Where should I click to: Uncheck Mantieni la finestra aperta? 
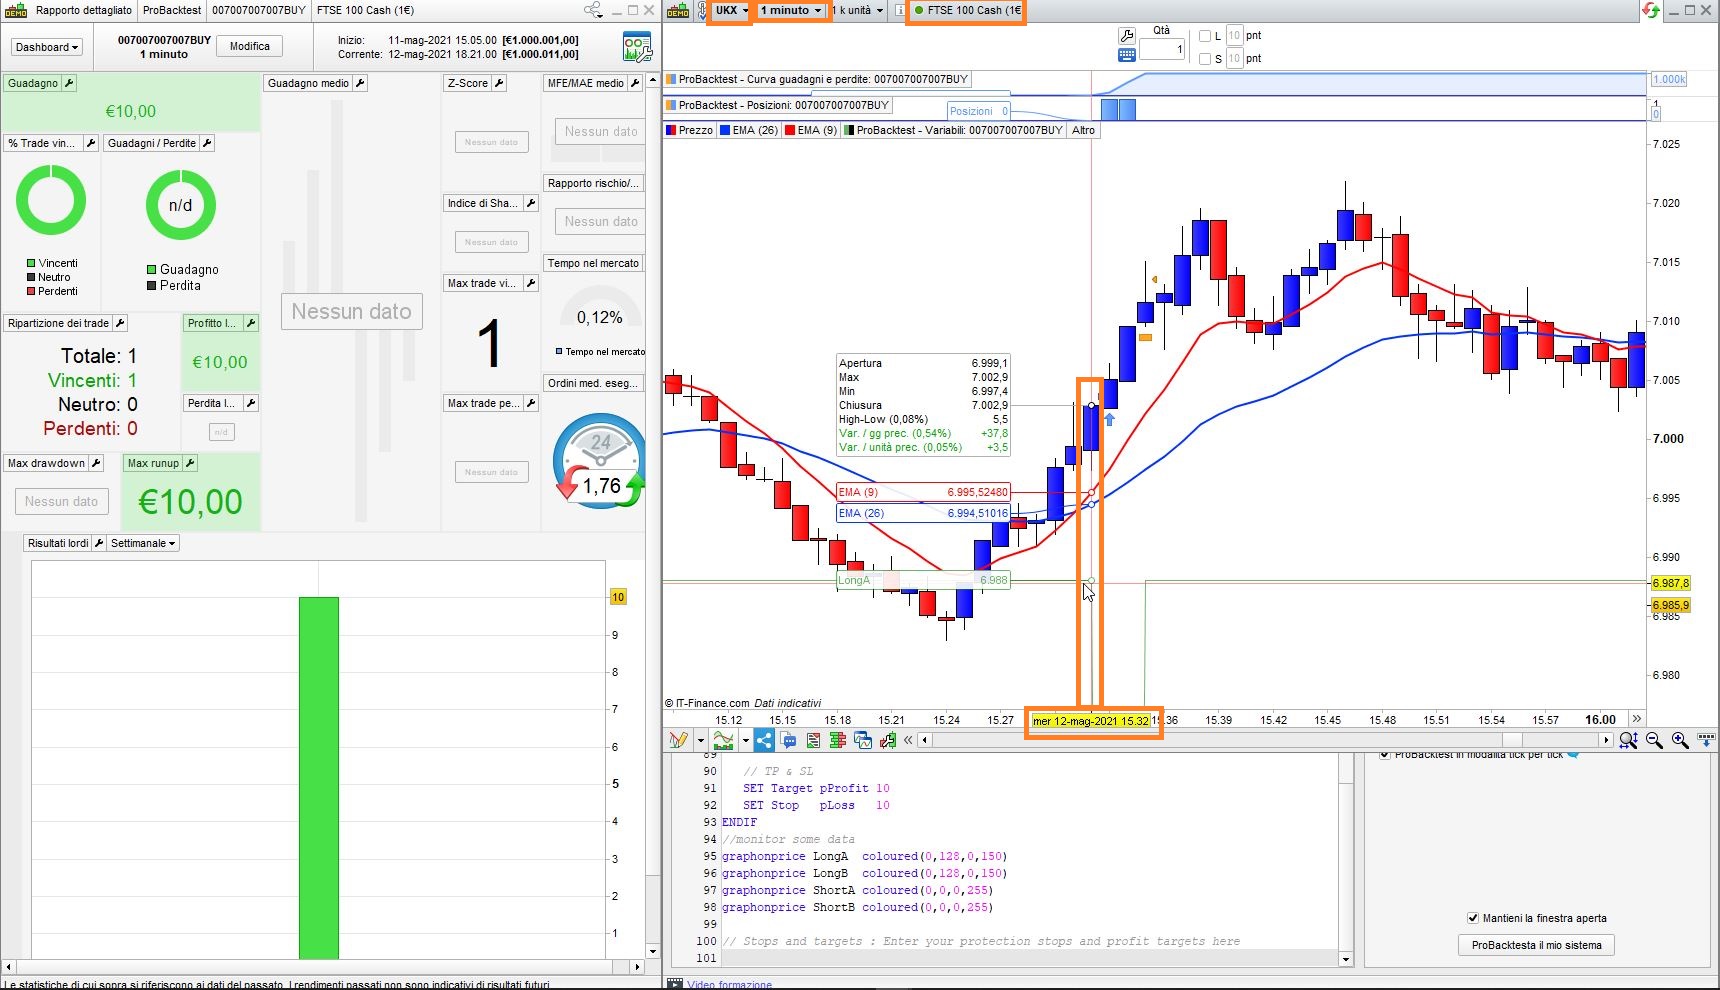click(1473, 918)
